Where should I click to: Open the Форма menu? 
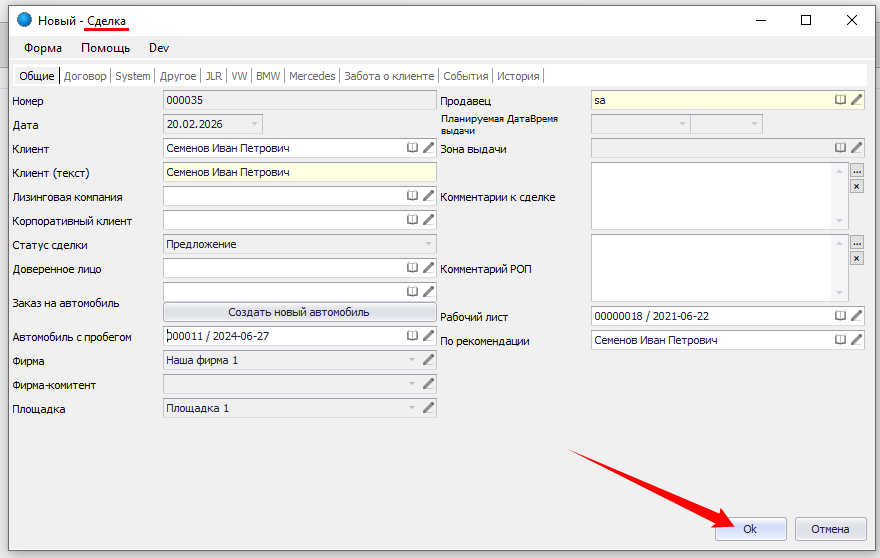pyautogui.click(x=43, y=48)
